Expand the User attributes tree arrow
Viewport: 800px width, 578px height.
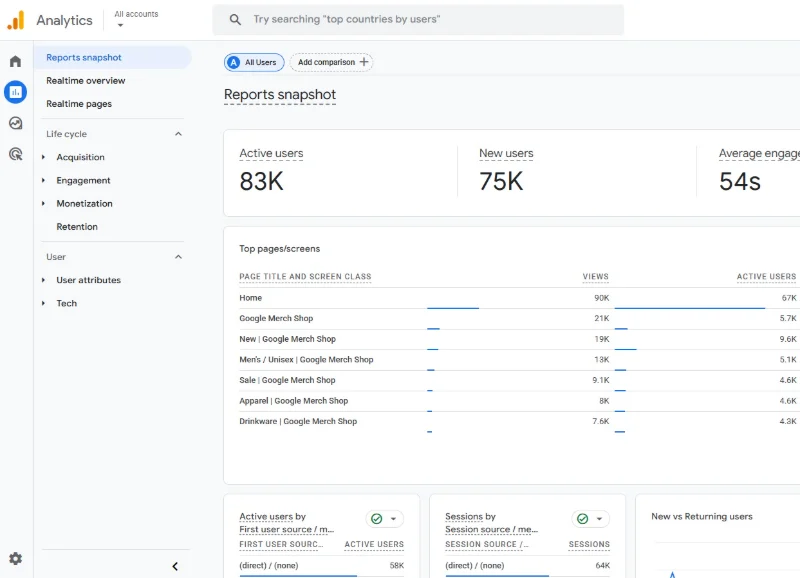[x=43, y=280]
